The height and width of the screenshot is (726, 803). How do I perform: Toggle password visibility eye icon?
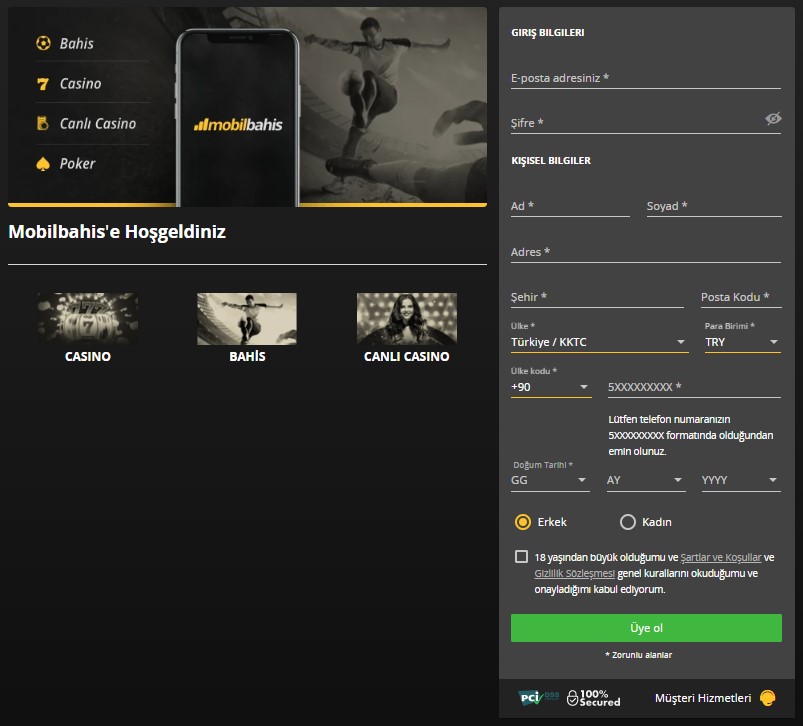coord(773,119)
